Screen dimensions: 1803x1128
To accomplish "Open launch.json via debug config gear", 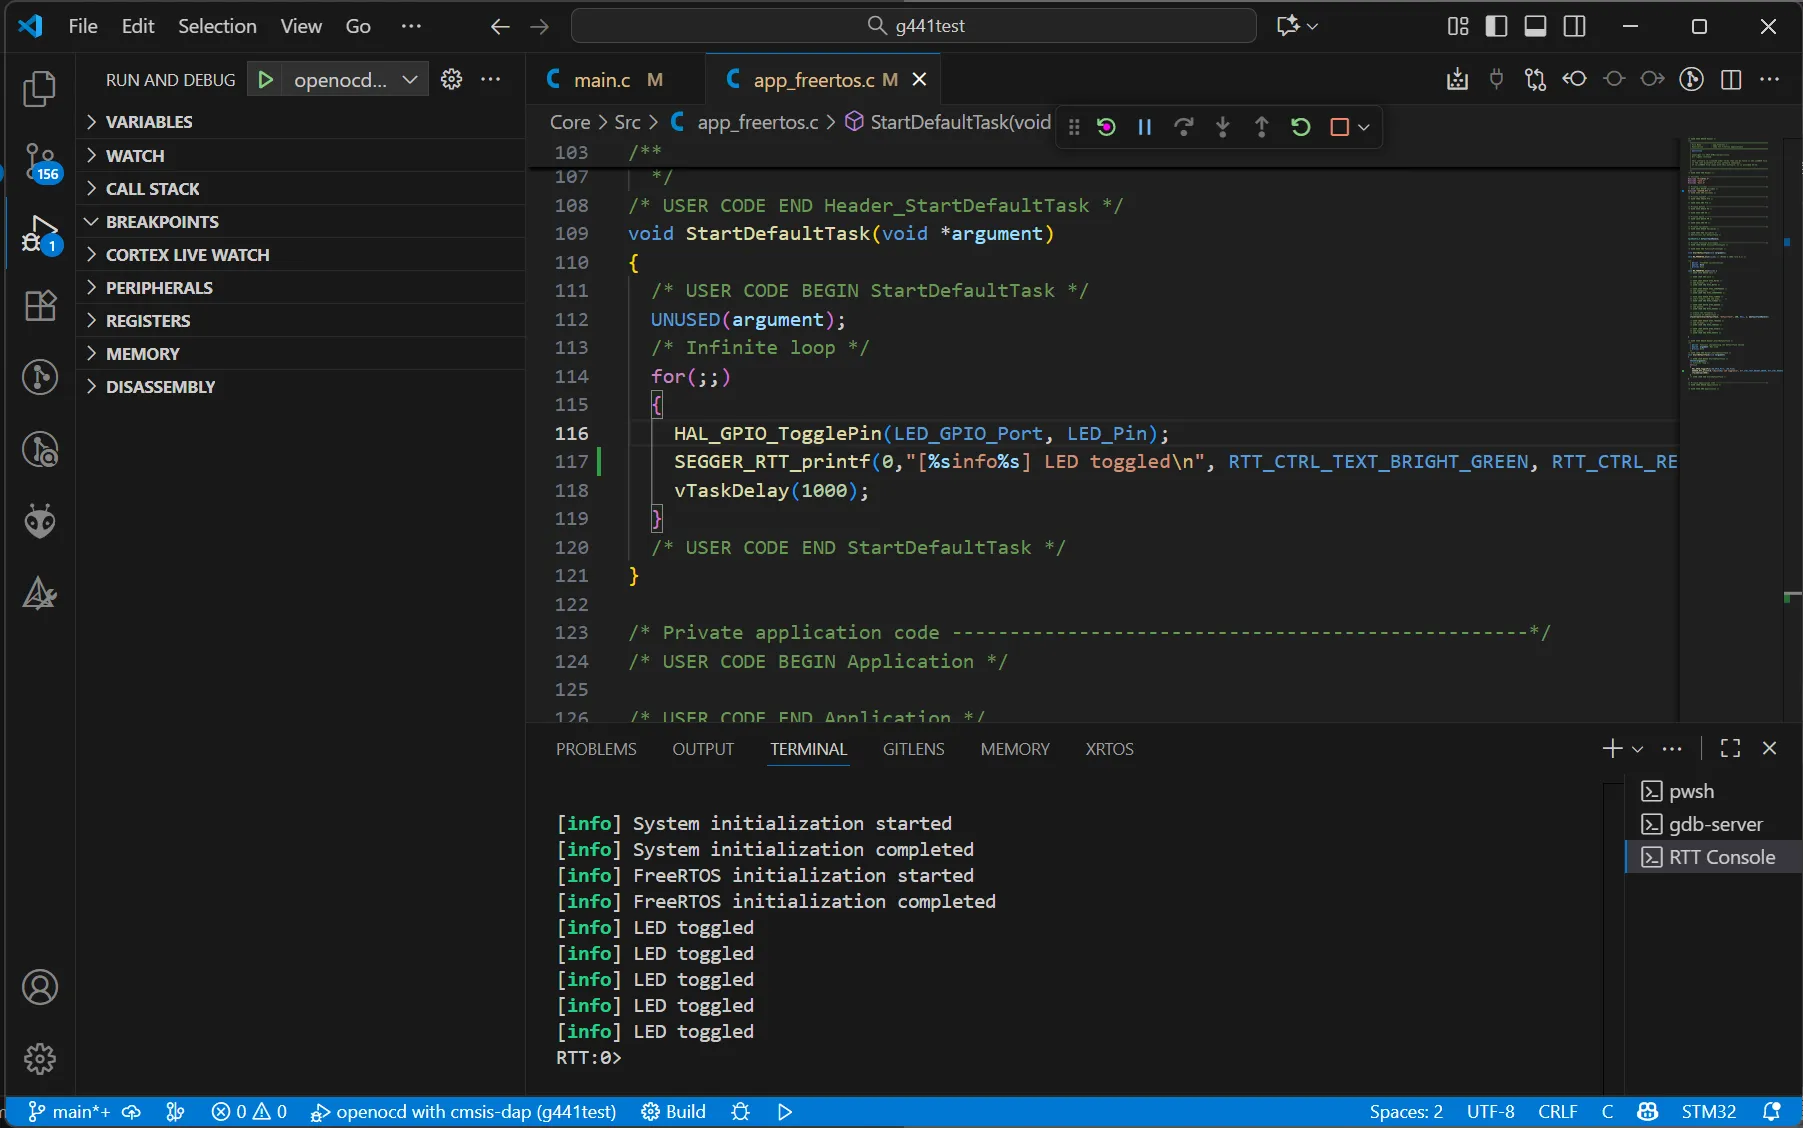I will point(452,80).
